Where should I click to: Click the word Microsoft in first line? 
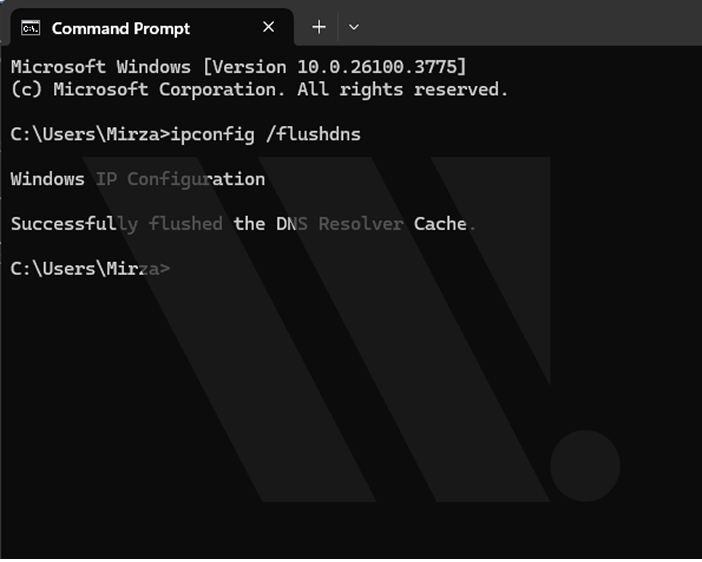click(x=58, y=67)
